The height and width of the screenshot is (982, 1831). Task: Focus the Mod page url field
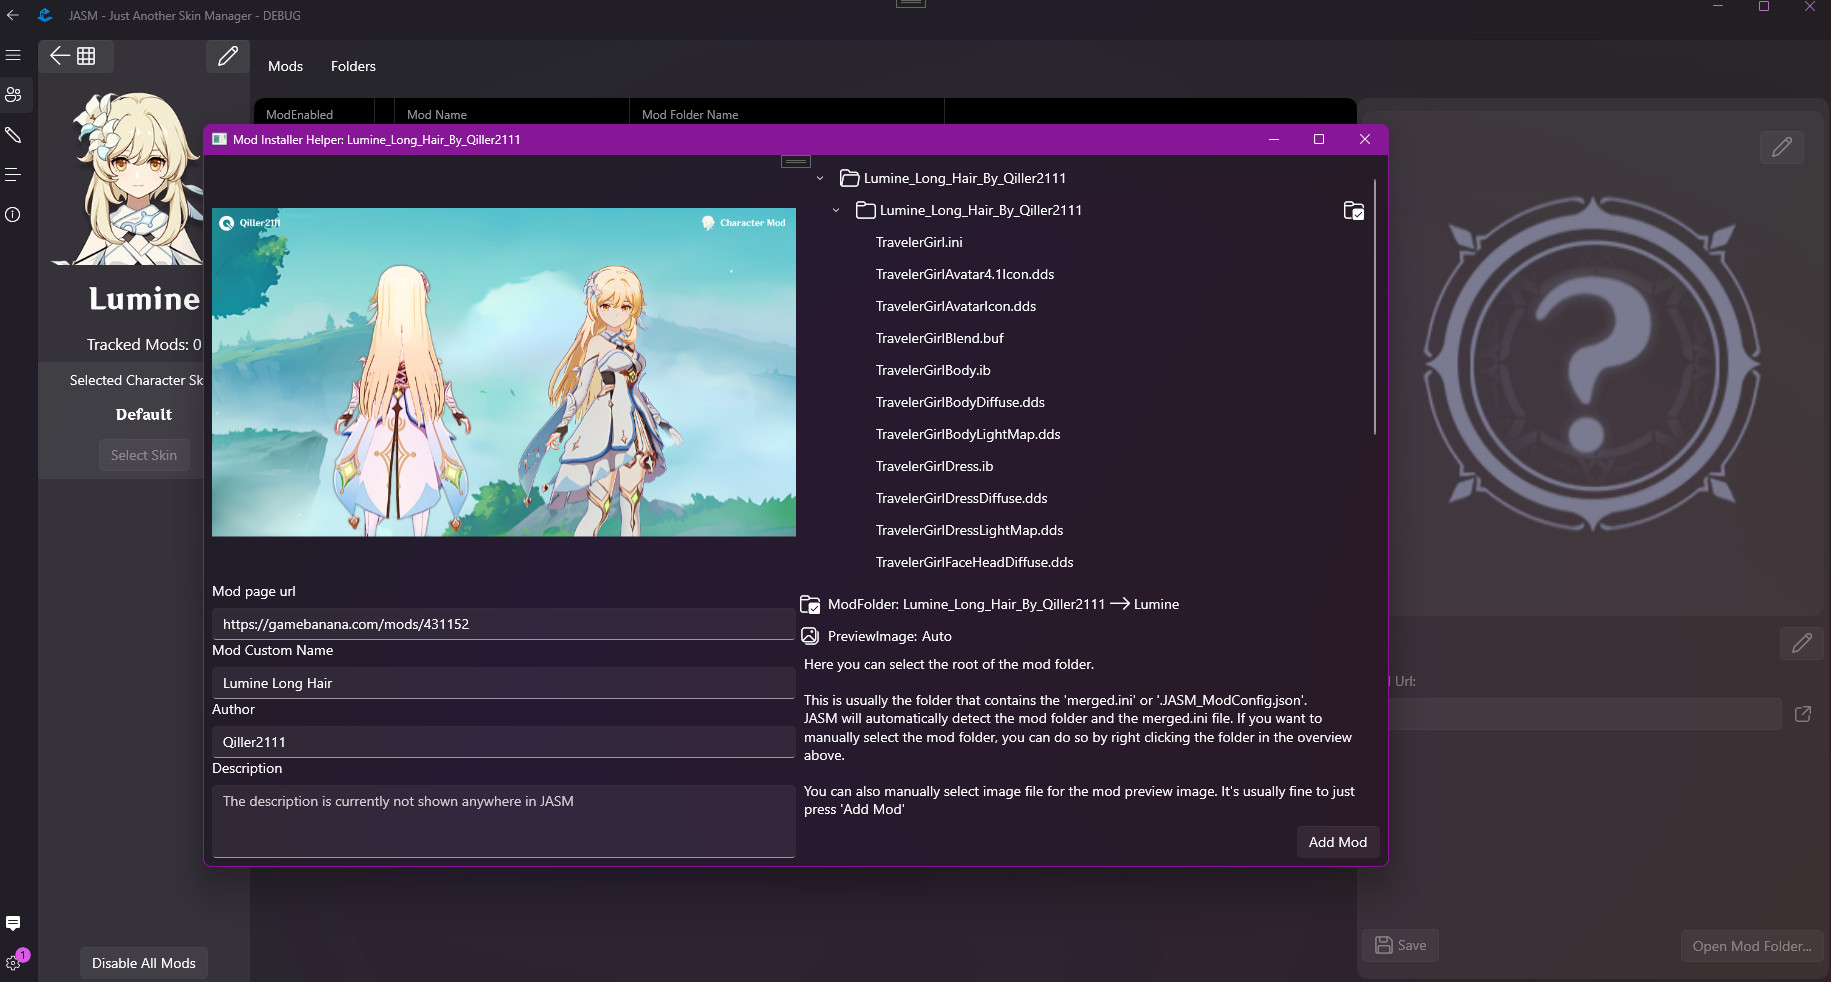click(504, 624)
